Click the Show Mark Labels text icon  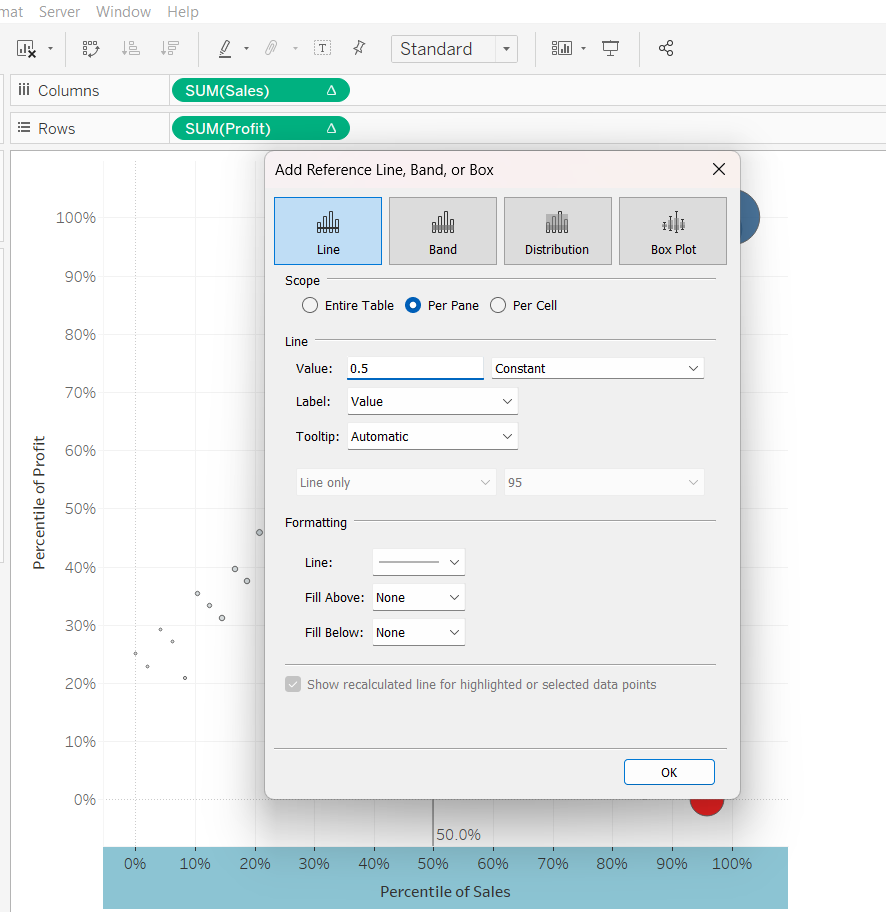coord(322,48)
